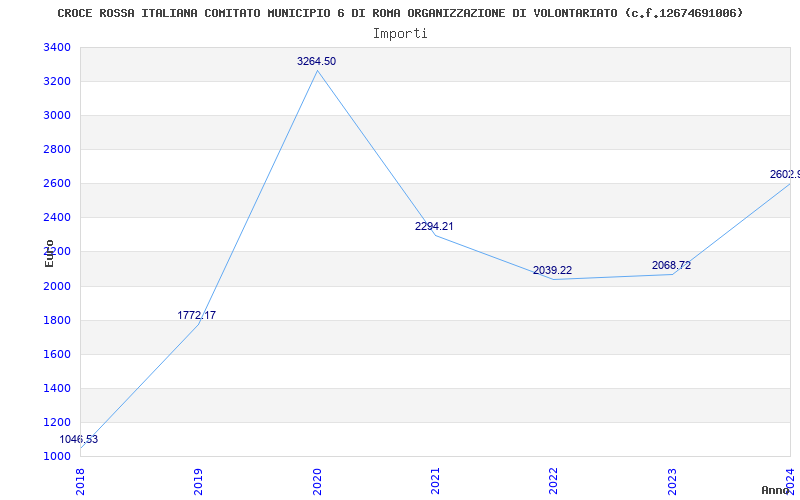Click the x-axis year 2020
The width and height of the screenshot is (800, 500).
click(x=317, y=482)
